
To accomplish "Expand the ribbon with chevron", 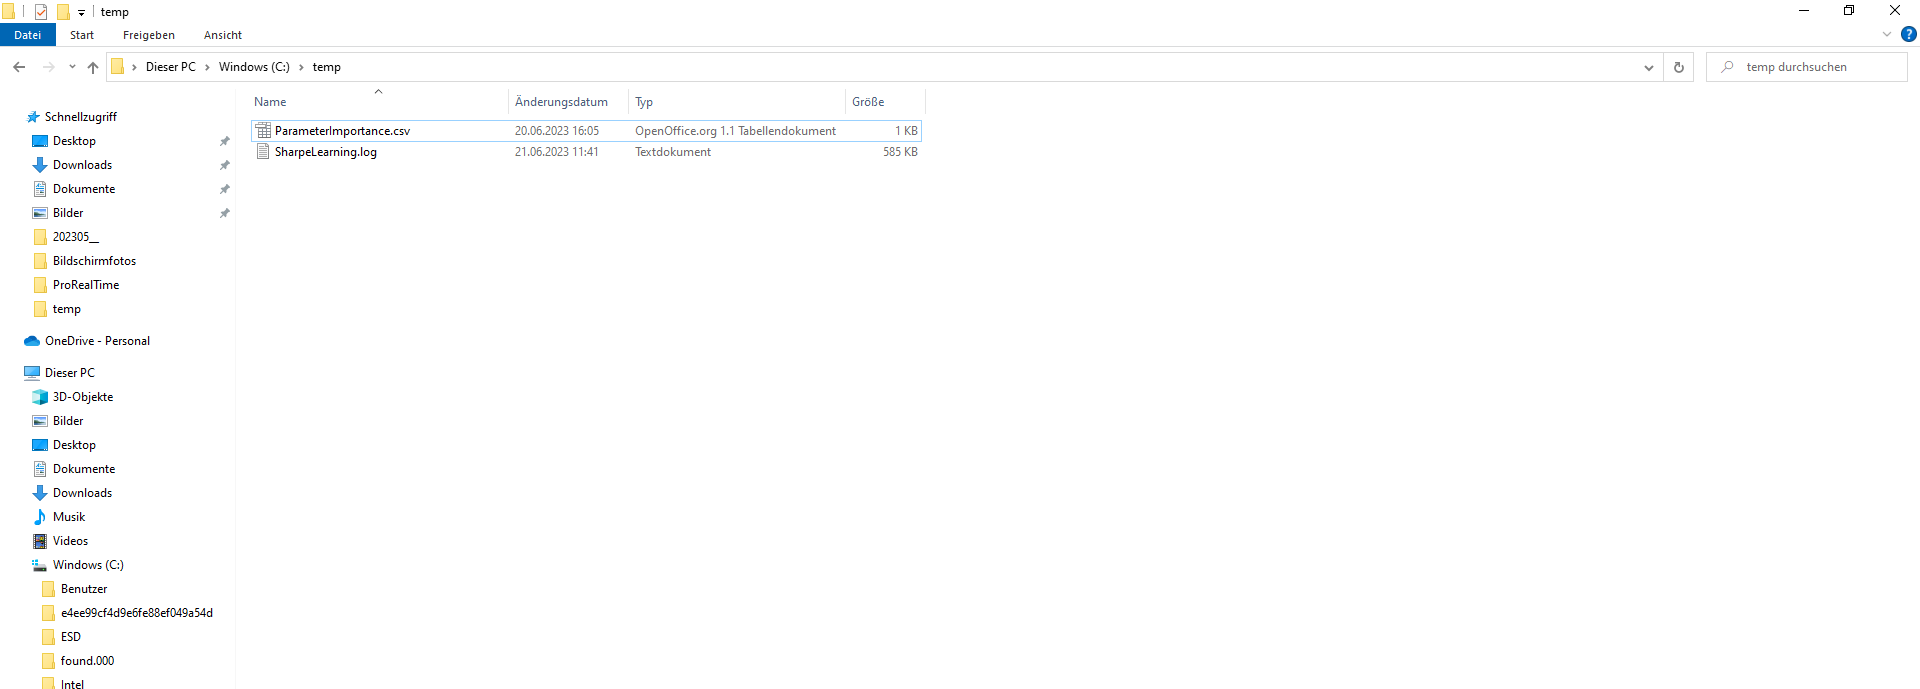I will (1887, 34).
